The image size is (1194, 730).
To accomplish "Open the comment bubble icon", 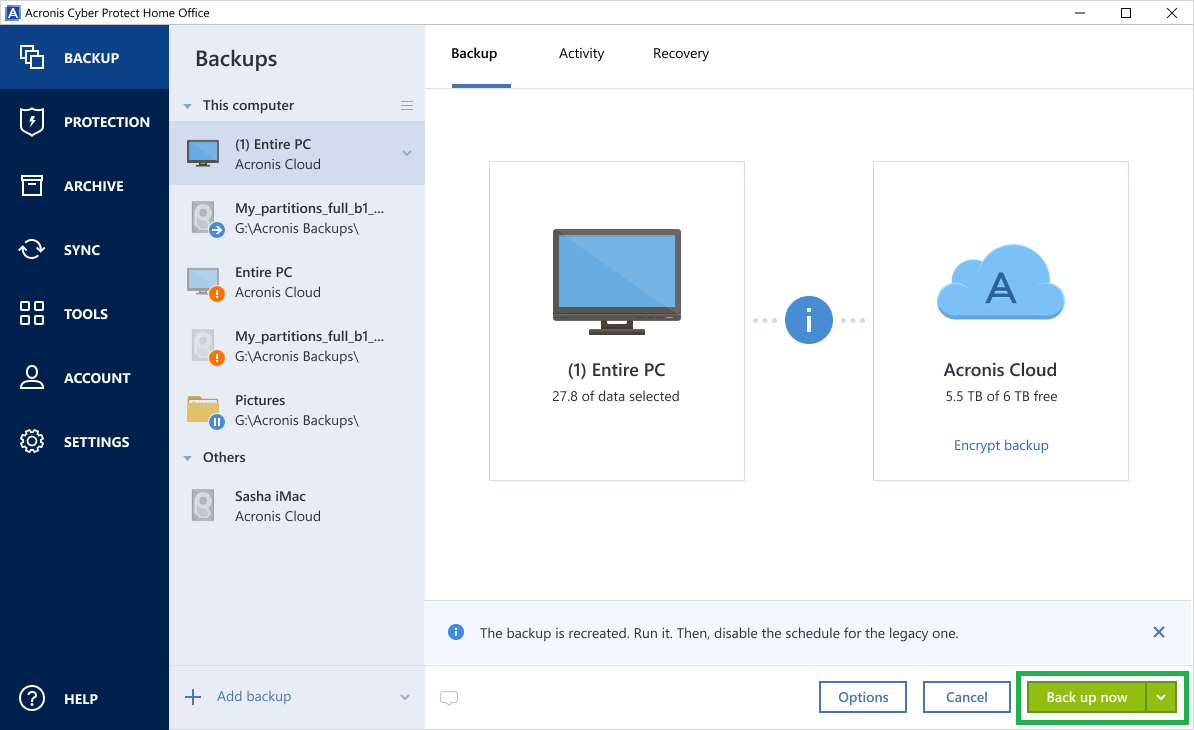I will click(x=449, y=698).
